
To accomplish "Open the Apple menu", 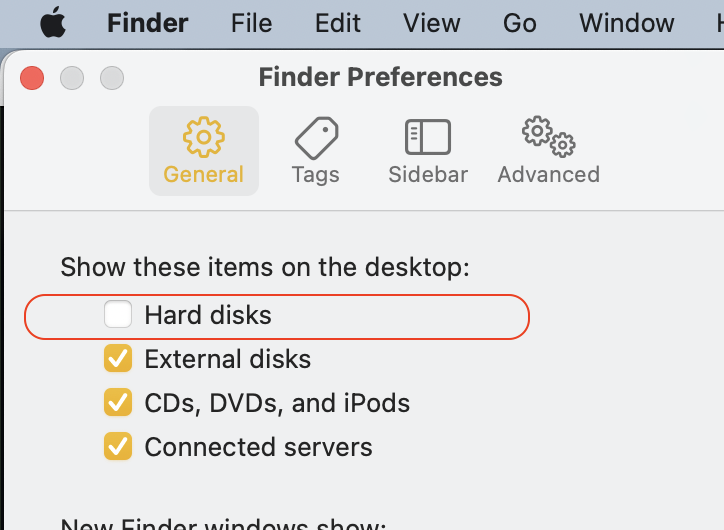I will (x=52, y=23).
